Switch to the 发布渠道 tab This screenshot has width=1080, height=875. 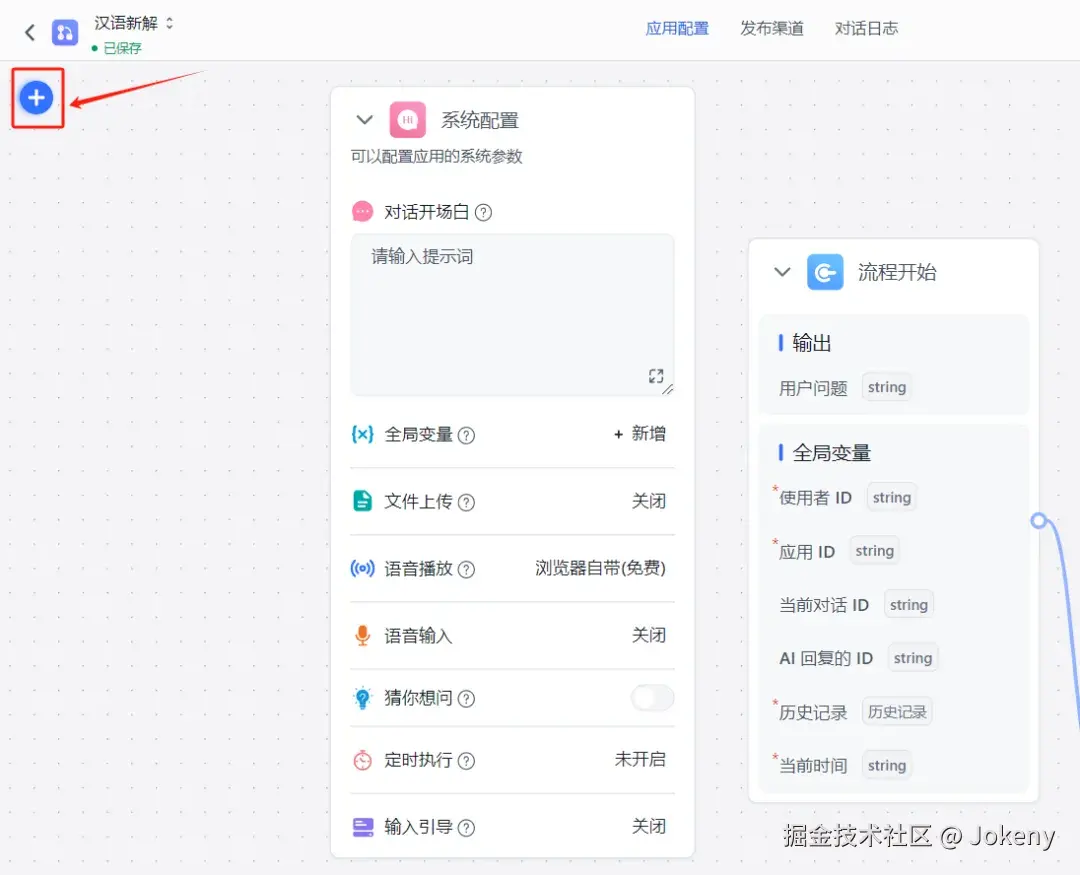click(772, 28)
